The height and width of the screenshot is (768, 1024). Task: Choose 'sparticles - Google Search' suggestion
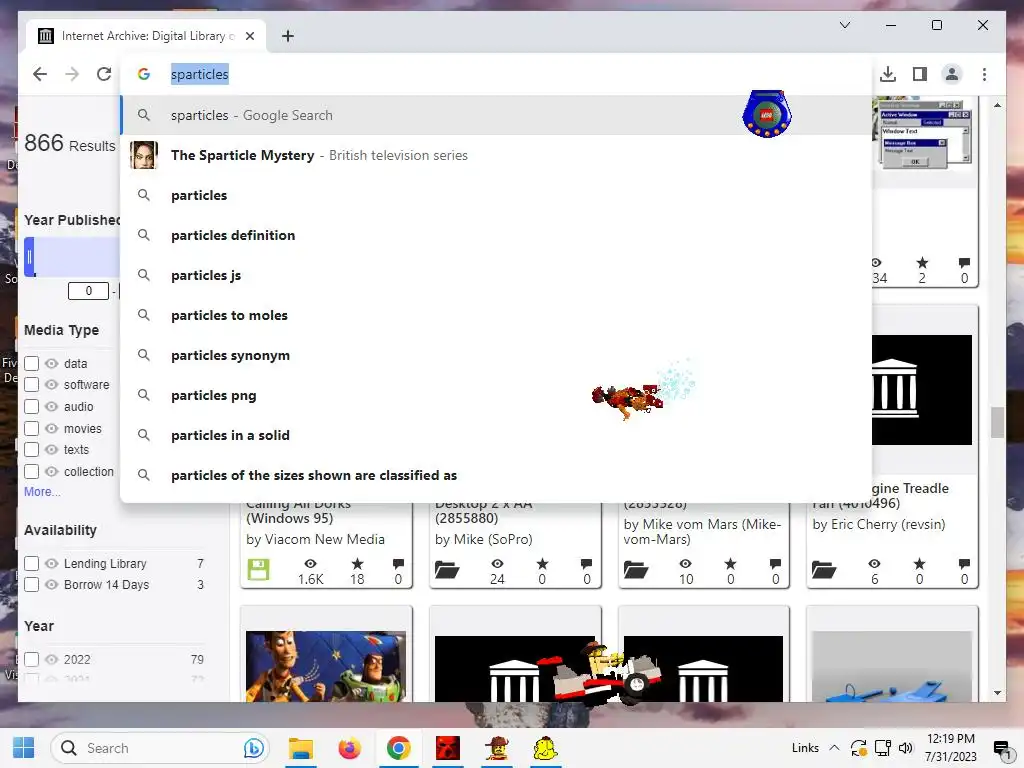(x=496, y=115)
